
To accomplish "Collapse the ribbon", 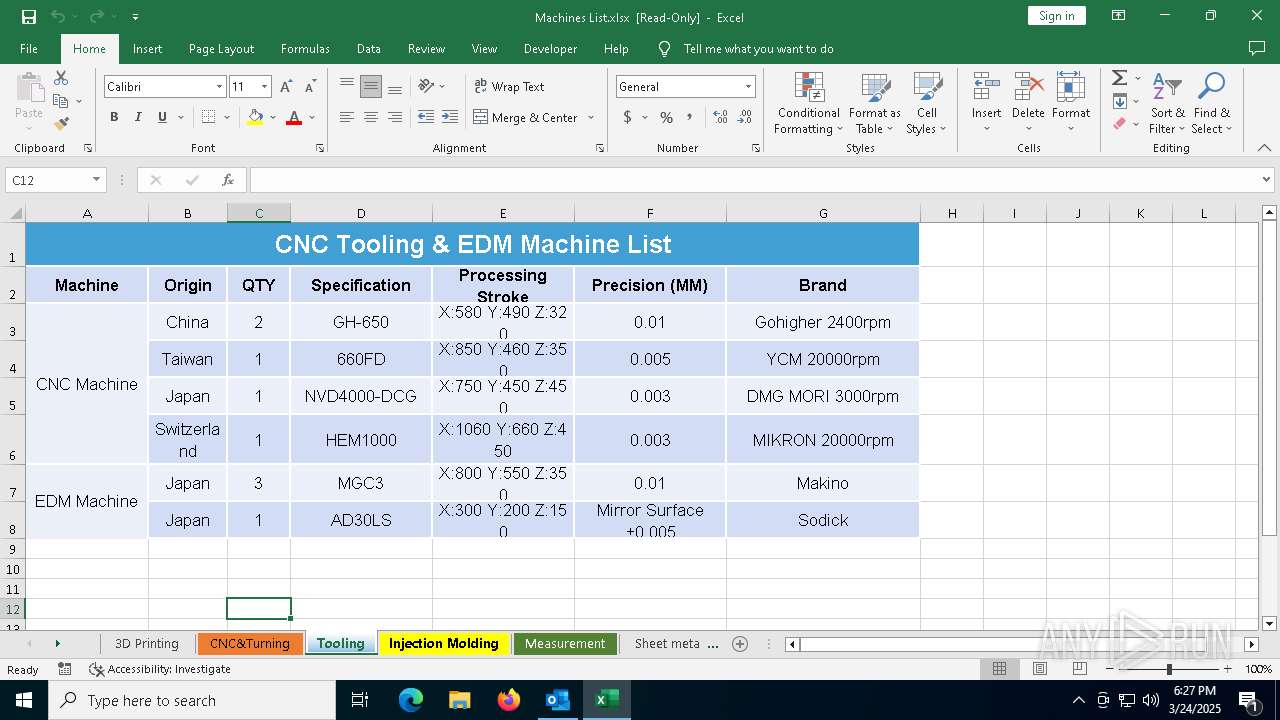I will point(1264,148).
